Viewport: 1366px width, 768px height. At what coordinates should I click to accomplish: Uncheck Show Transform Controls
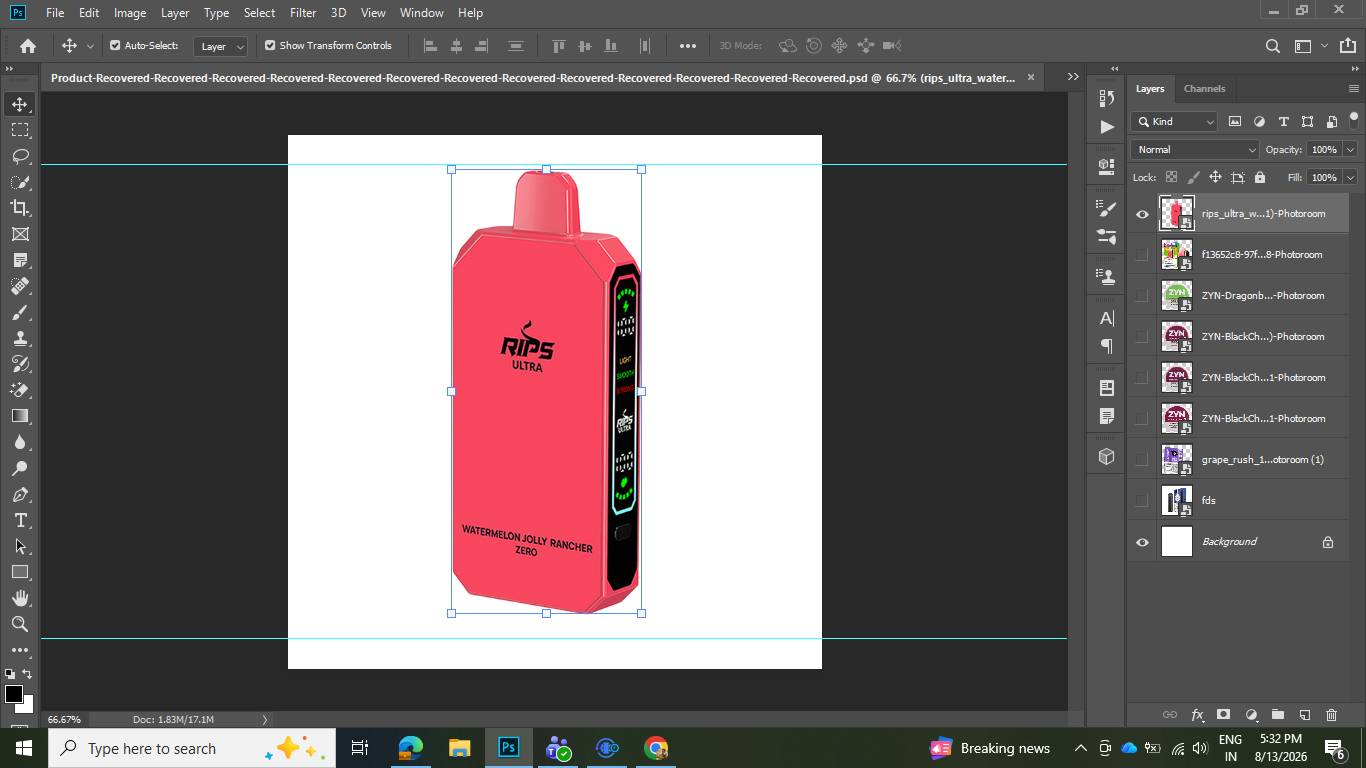pyautogui.click(x=270, y=45)
